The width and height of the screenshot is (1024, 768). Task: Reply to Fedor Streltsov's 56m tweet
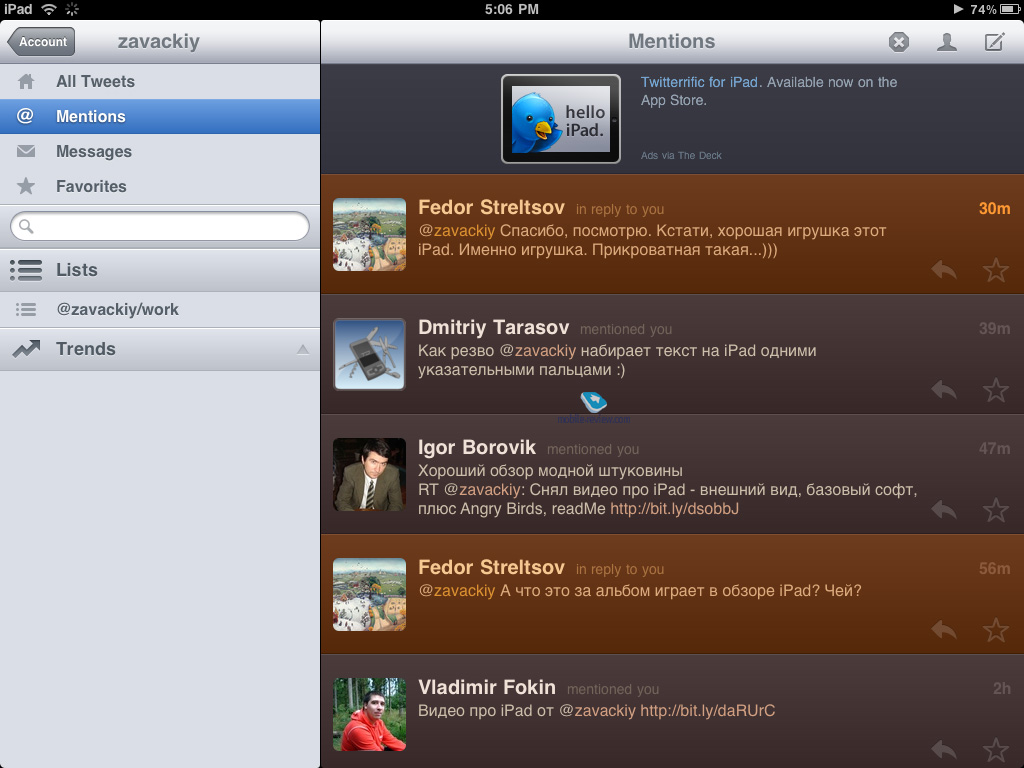(x=944, y=630)
